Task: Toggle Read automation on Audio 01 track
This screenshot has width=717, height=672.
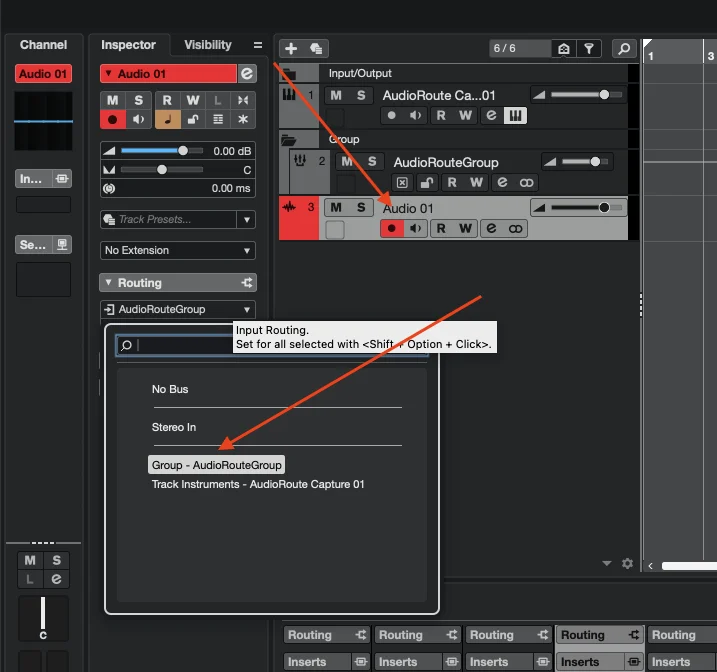Action: 441,229
